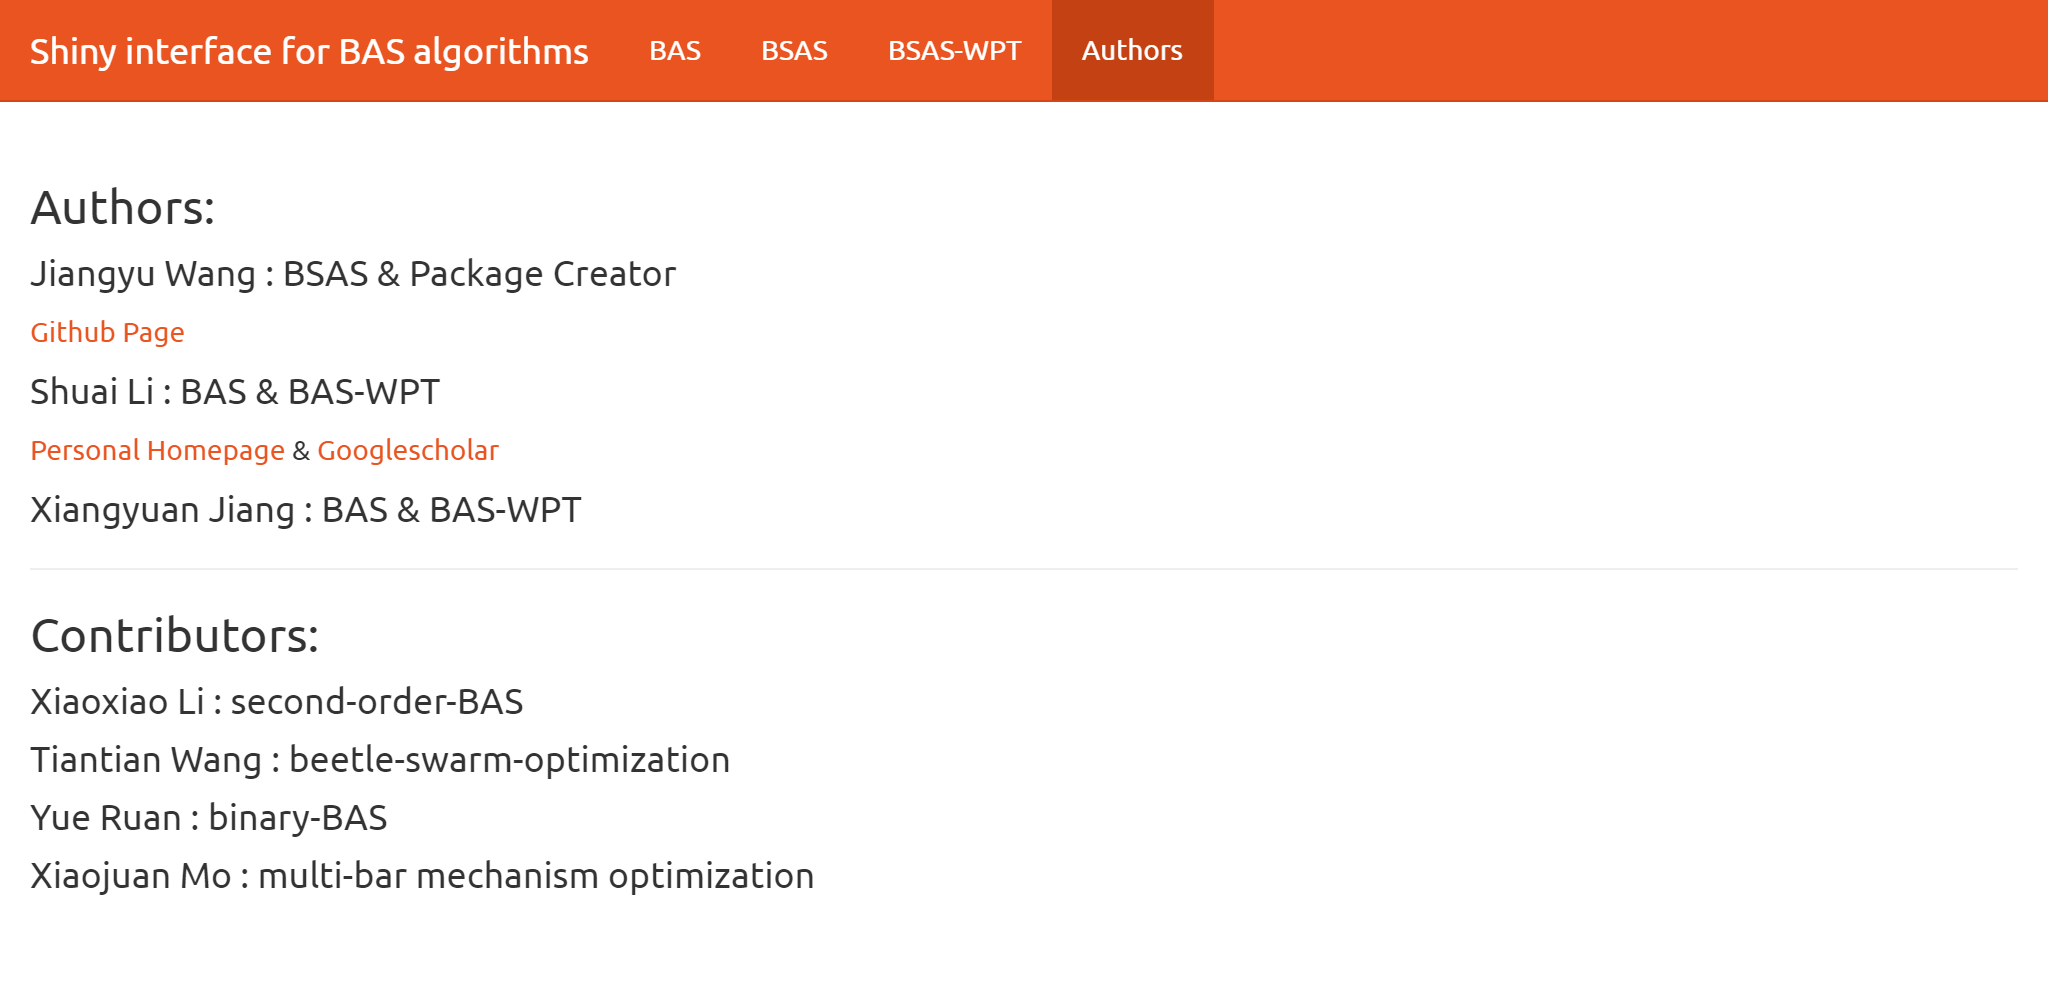Open the BAS tab
2048x988 pixels.
[x=675, y=50]
